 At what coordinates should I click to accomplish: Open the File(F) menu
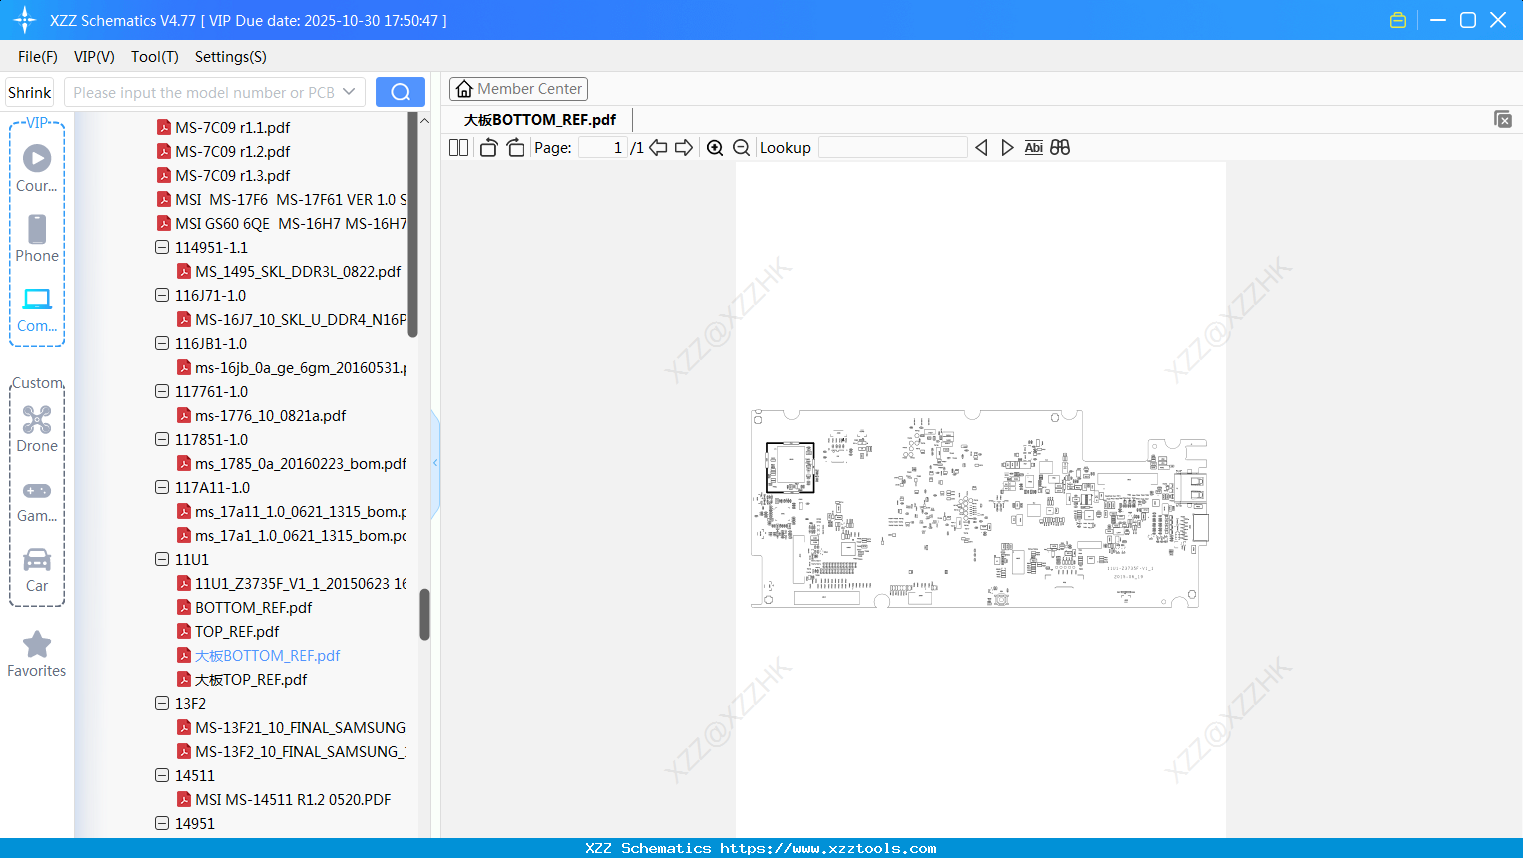pyautogui.click(x=38, y=57)
